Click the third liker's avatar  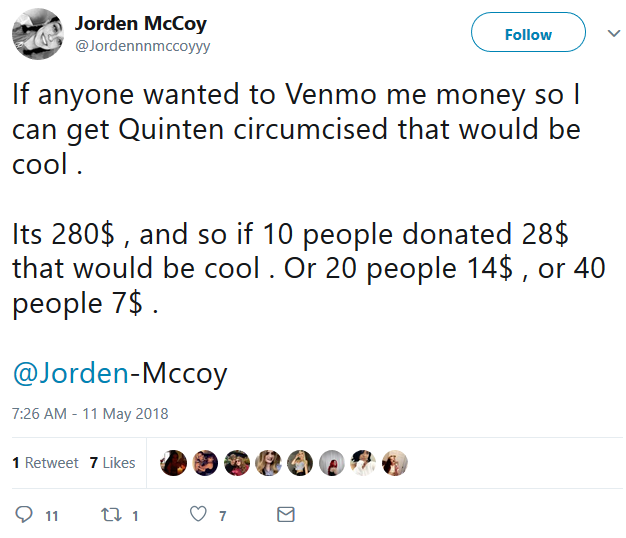tap(237, 463)
